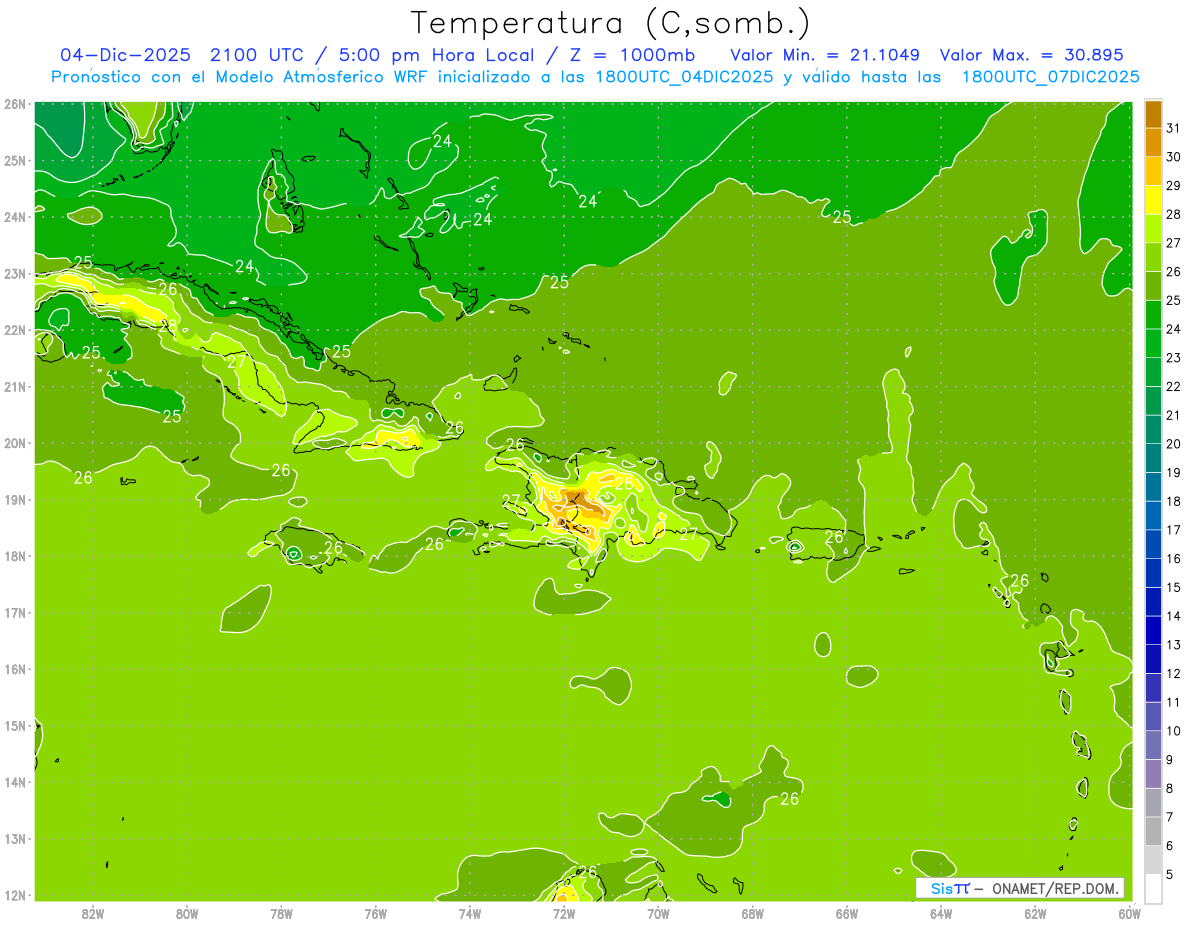The image size is (1200, 927).
Task: Click the 64W longitude axis label
Action: (941, 913)
